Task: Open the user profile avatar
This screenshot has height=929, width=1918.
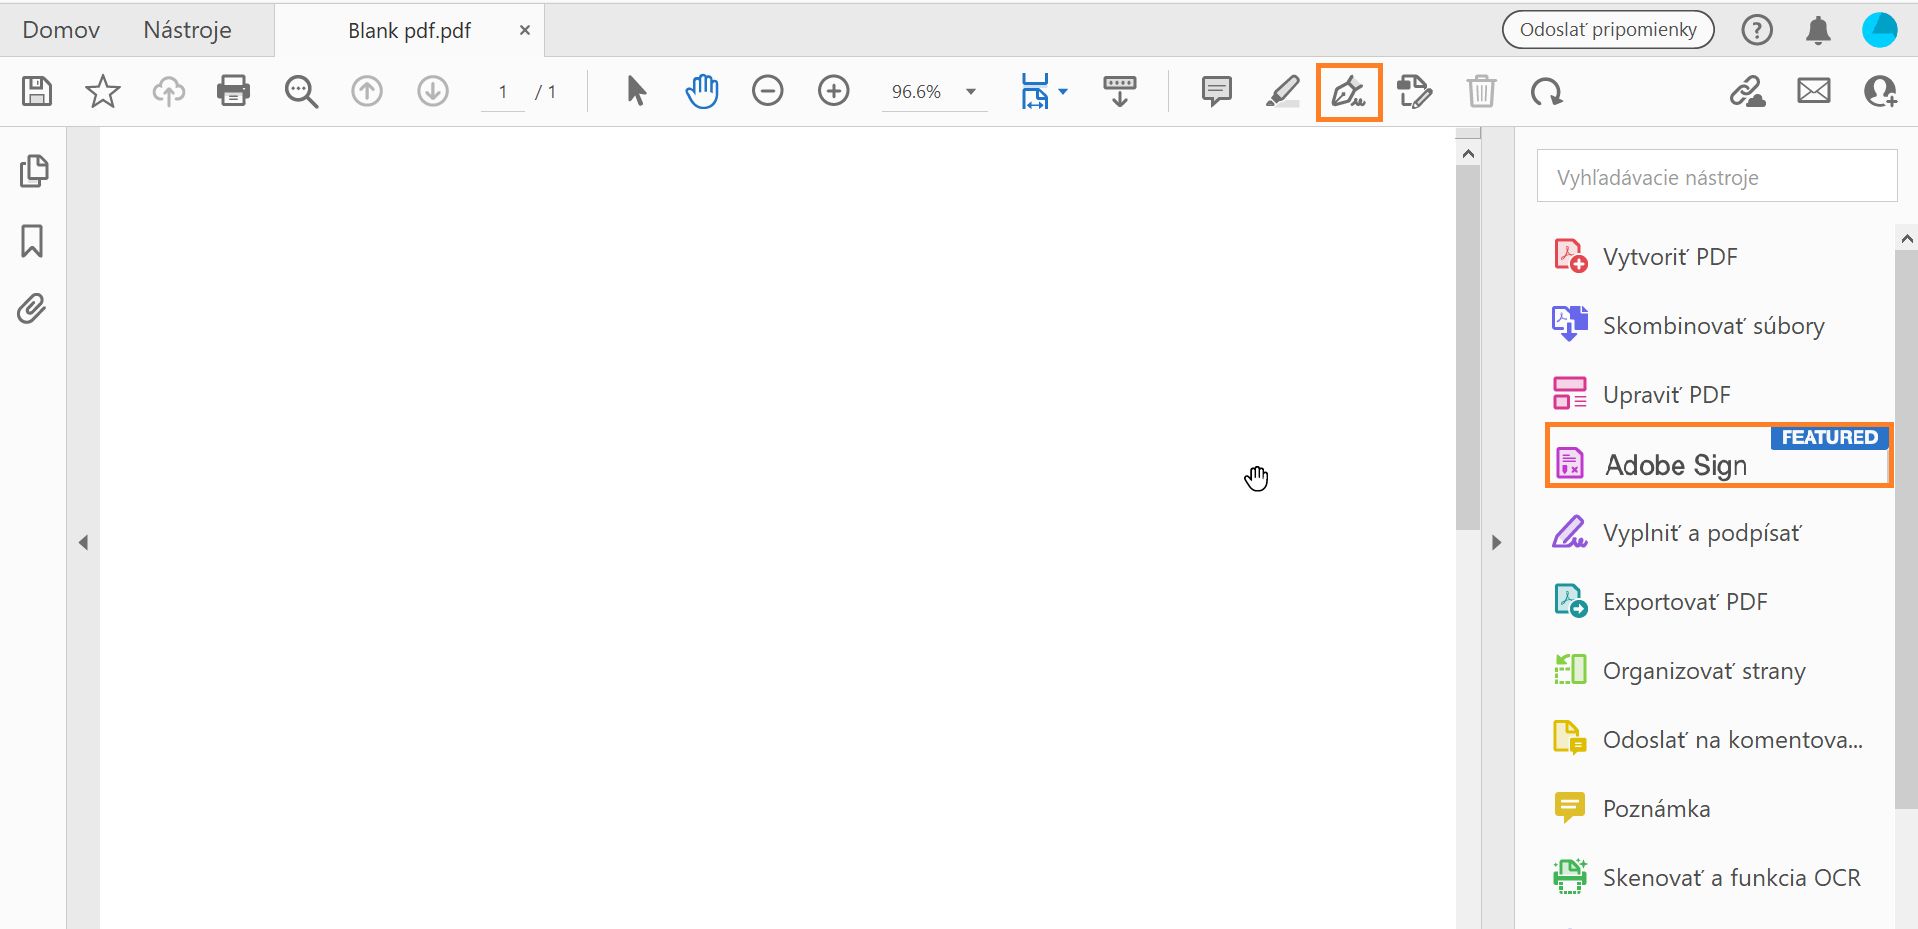Action: (1880, 30)
